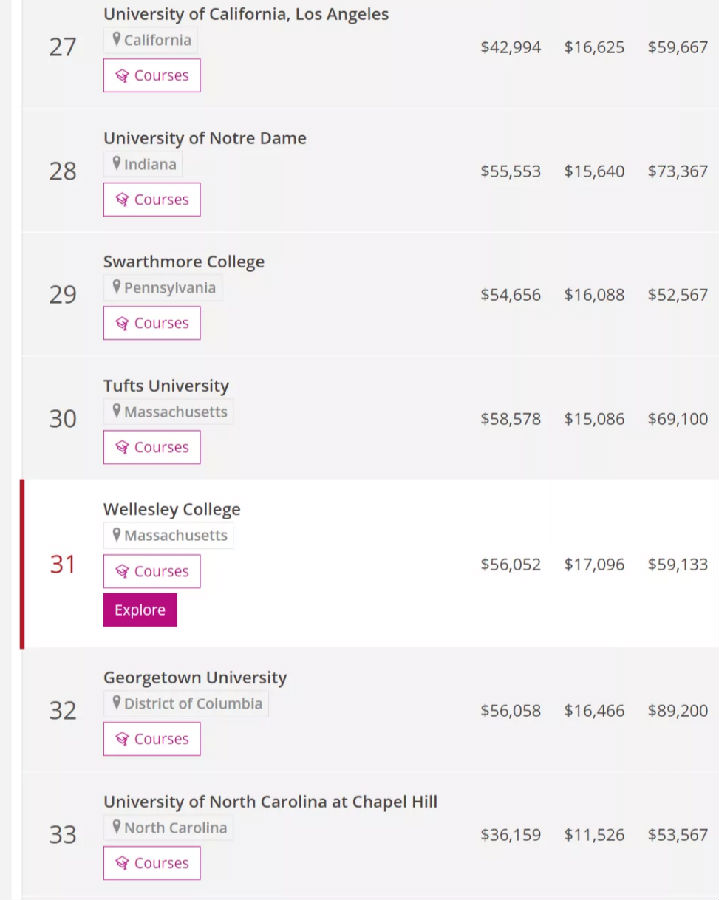Select the Pennsylvania location tag
The image size is (719, 900).
tap(164, 288)
